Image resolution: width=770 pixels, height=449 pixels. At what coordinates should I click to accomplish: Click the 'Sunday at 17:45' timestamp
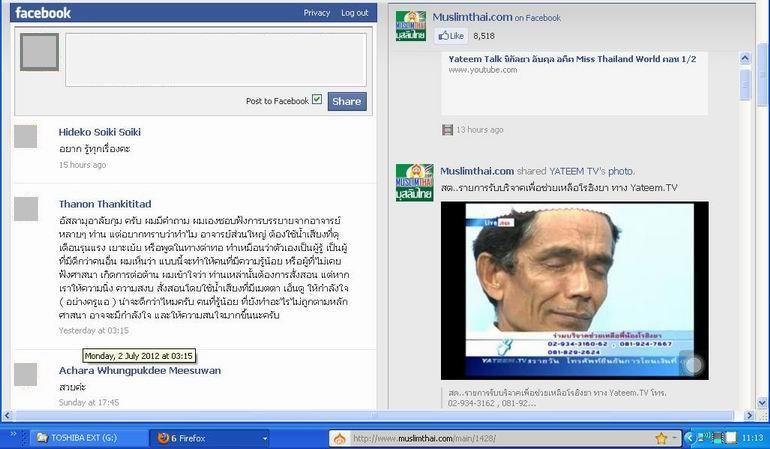coord(89,402)
